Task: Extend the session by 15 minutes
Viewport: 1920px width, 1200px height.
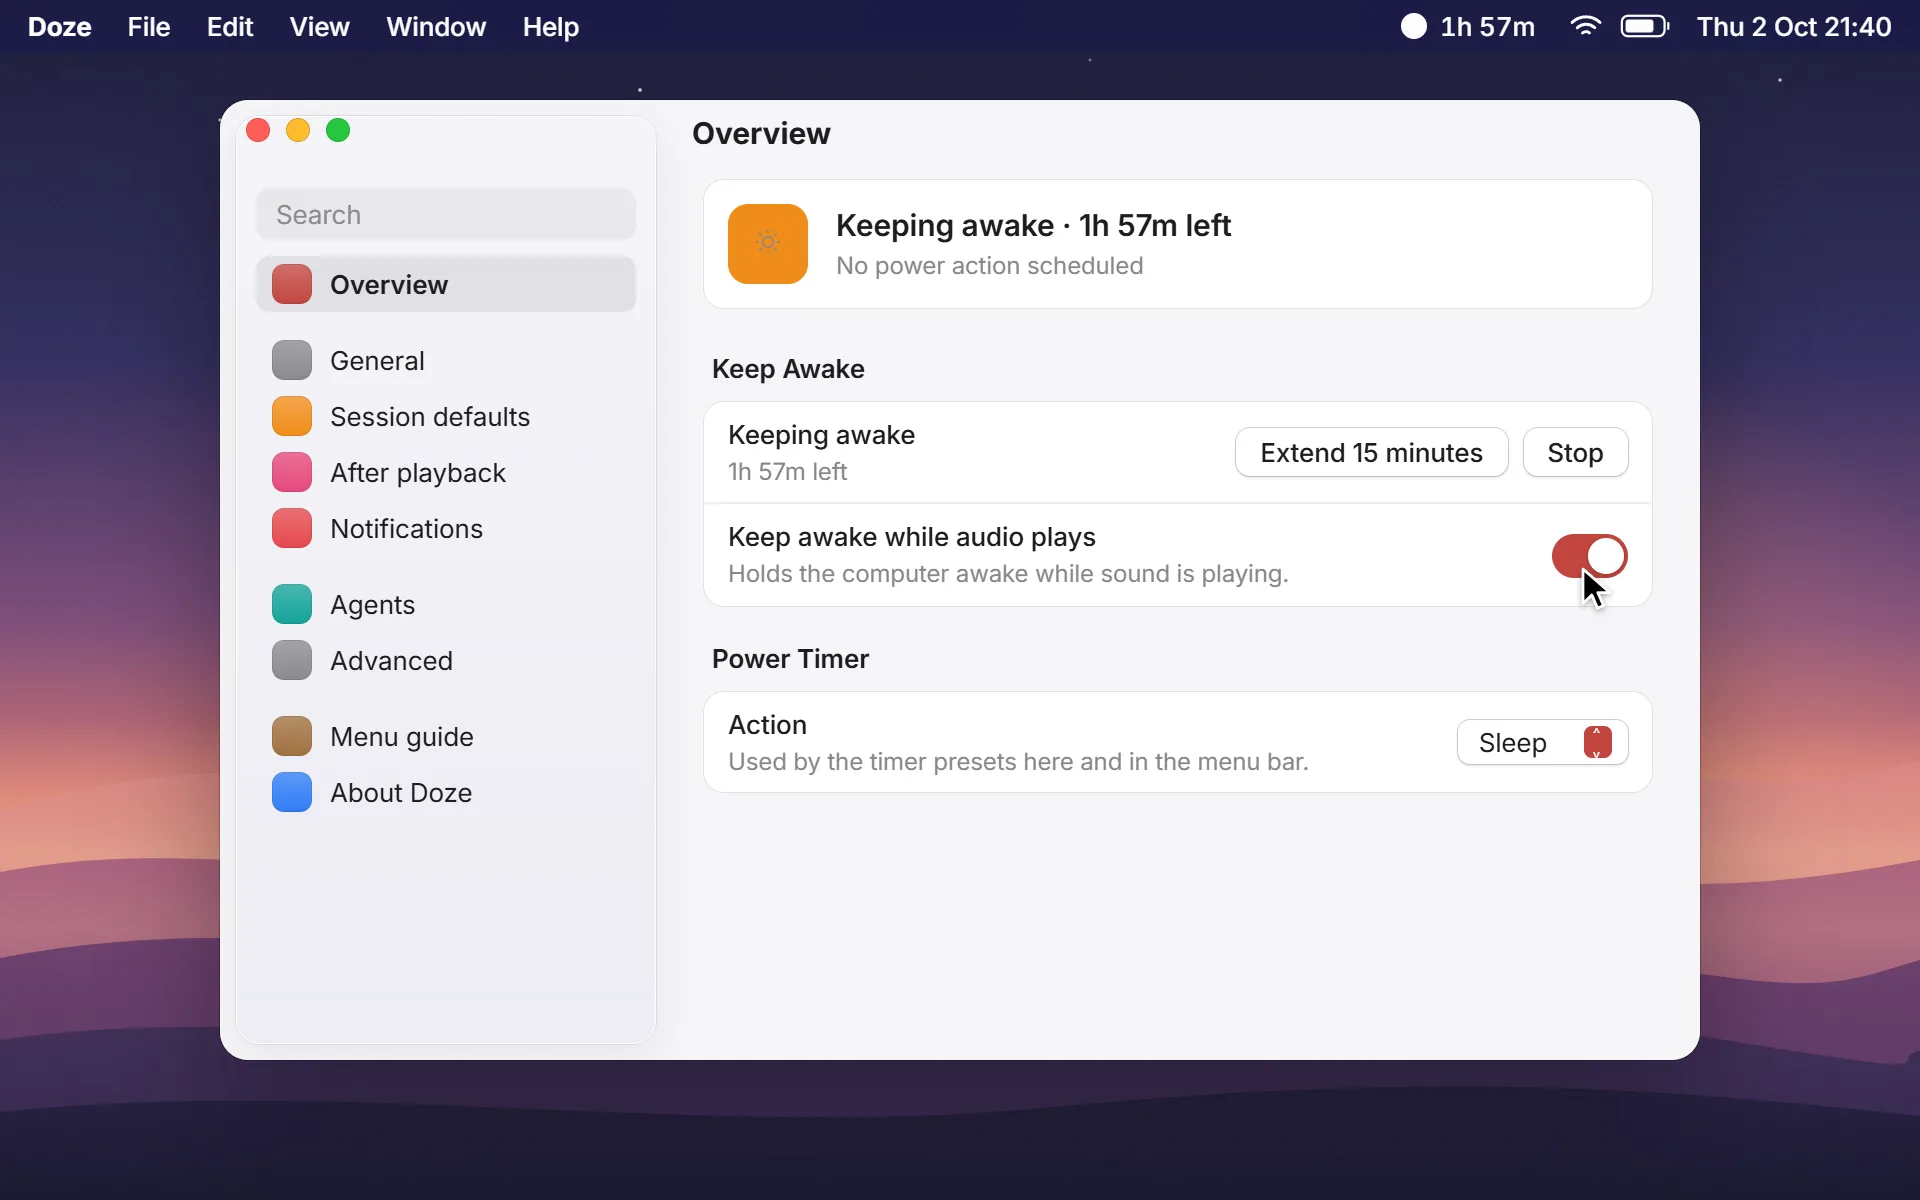Action: tap(1371, 453)
